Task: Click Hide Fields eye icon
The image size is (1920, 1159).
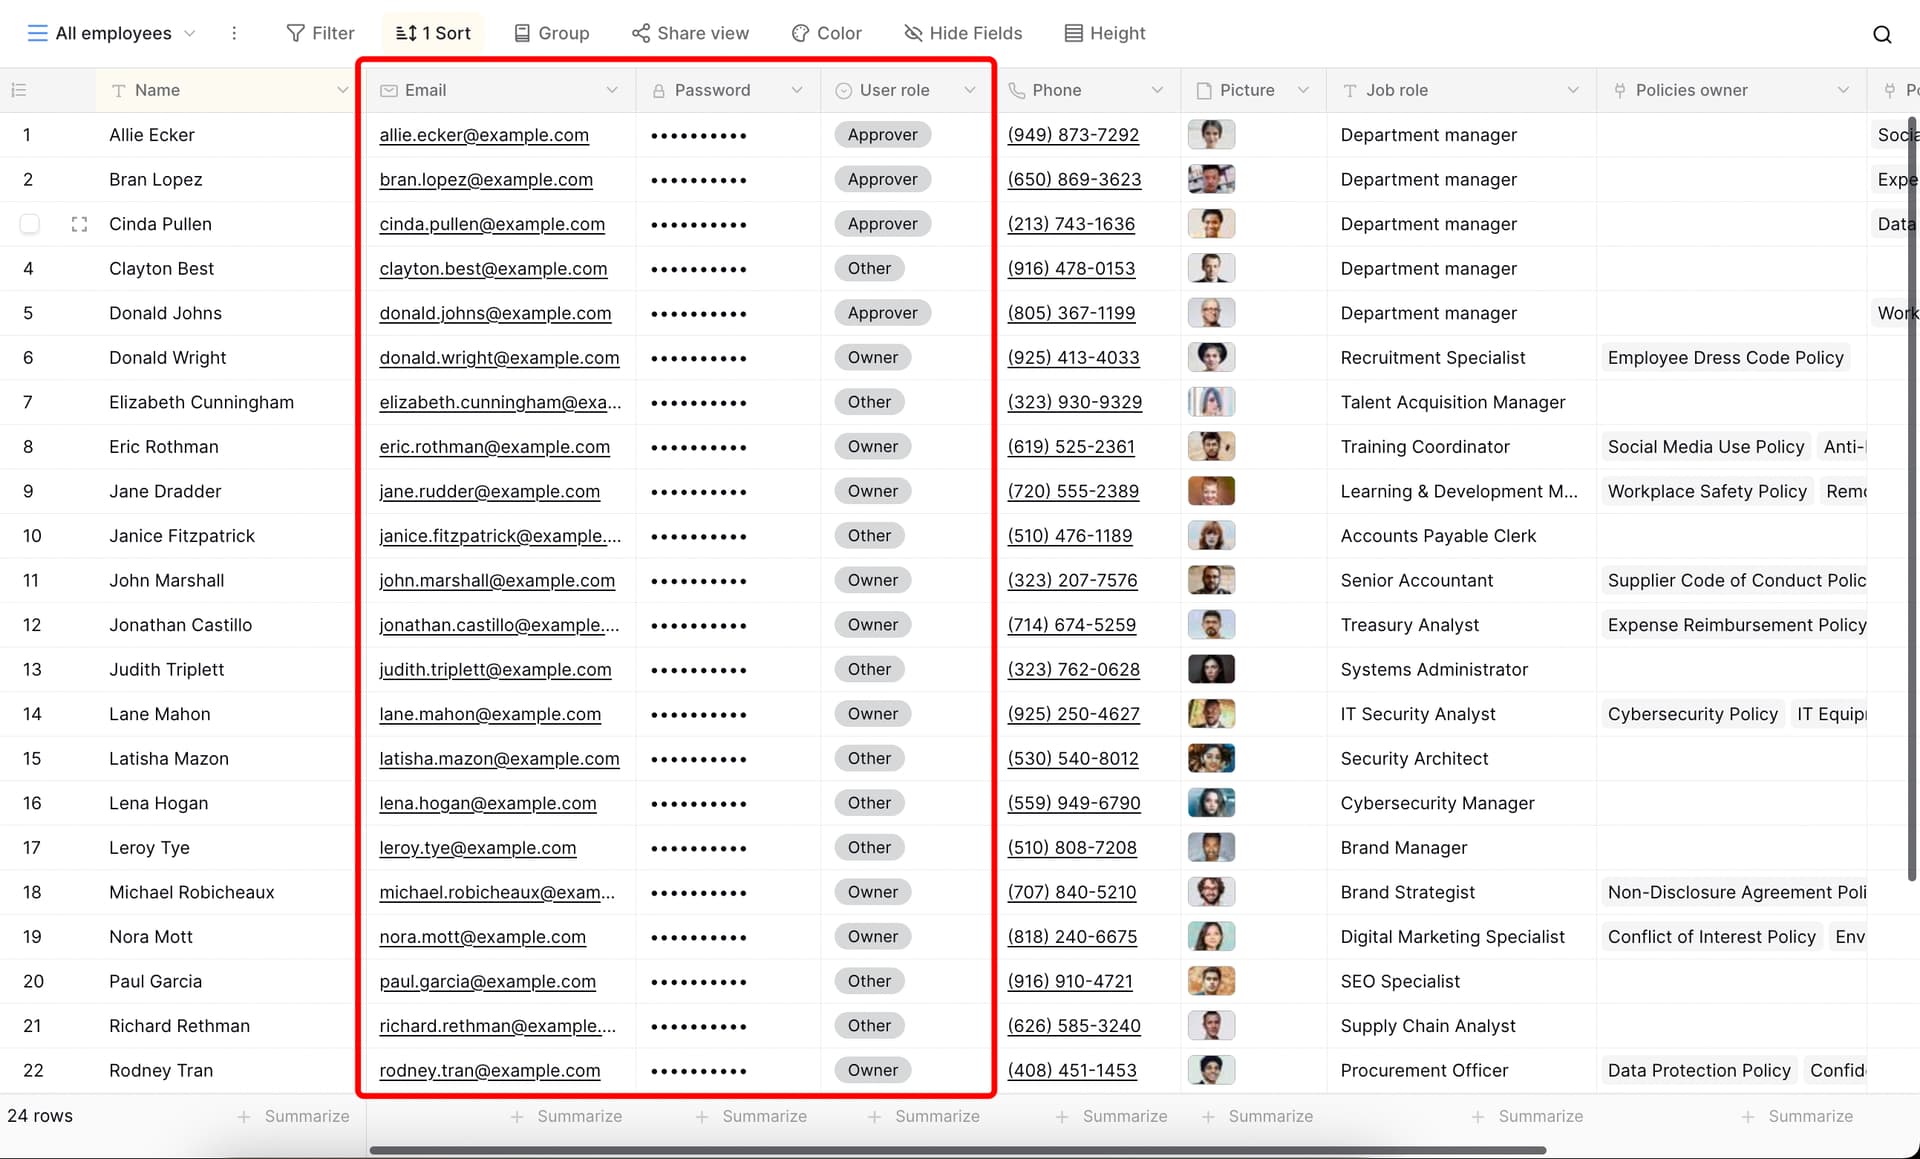Action: [x=913, y=33]
